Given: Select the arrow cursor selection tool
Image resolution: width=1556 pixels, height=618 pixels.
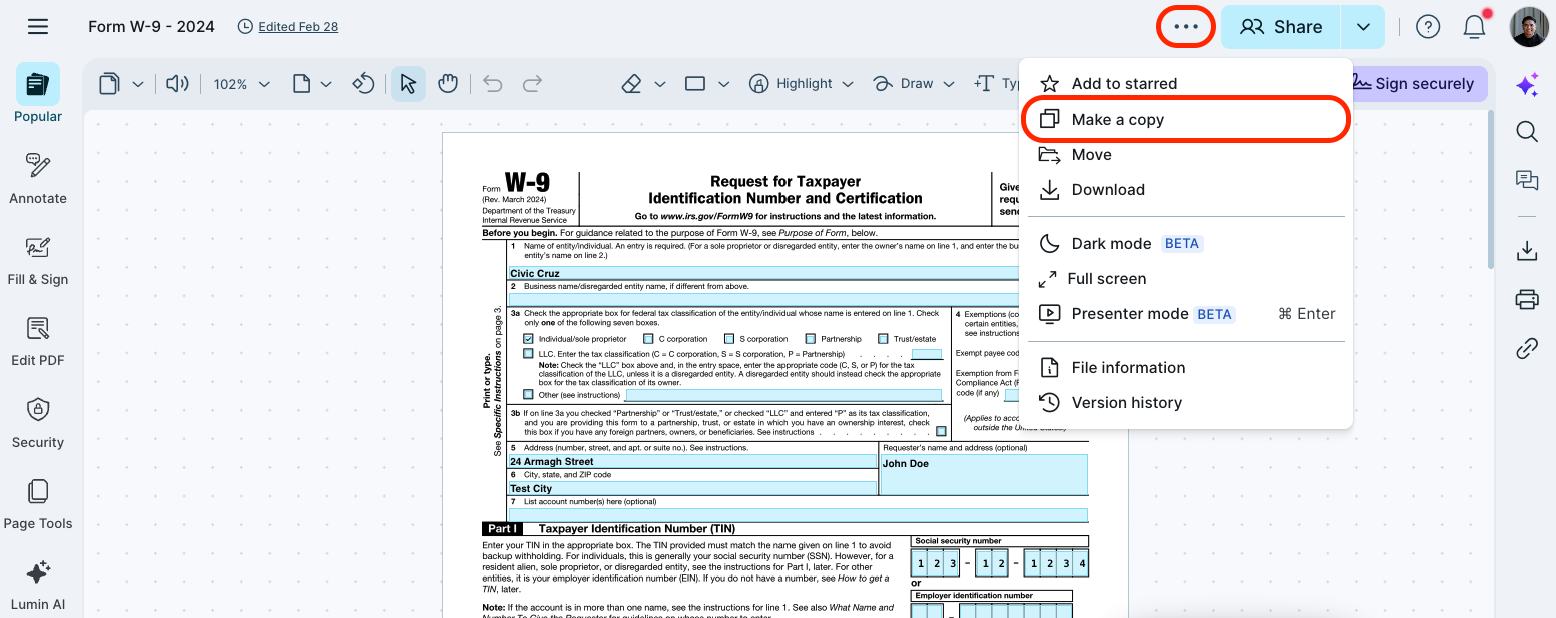Looking at the screenshot, I should pos(408,84).
